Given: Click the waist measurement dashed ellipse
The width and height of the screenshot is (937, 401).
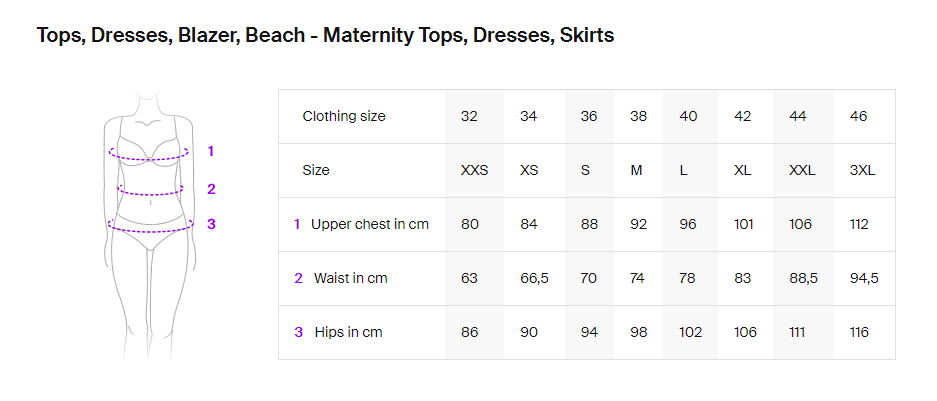Looking at the screenshot, I should [151, 189].
